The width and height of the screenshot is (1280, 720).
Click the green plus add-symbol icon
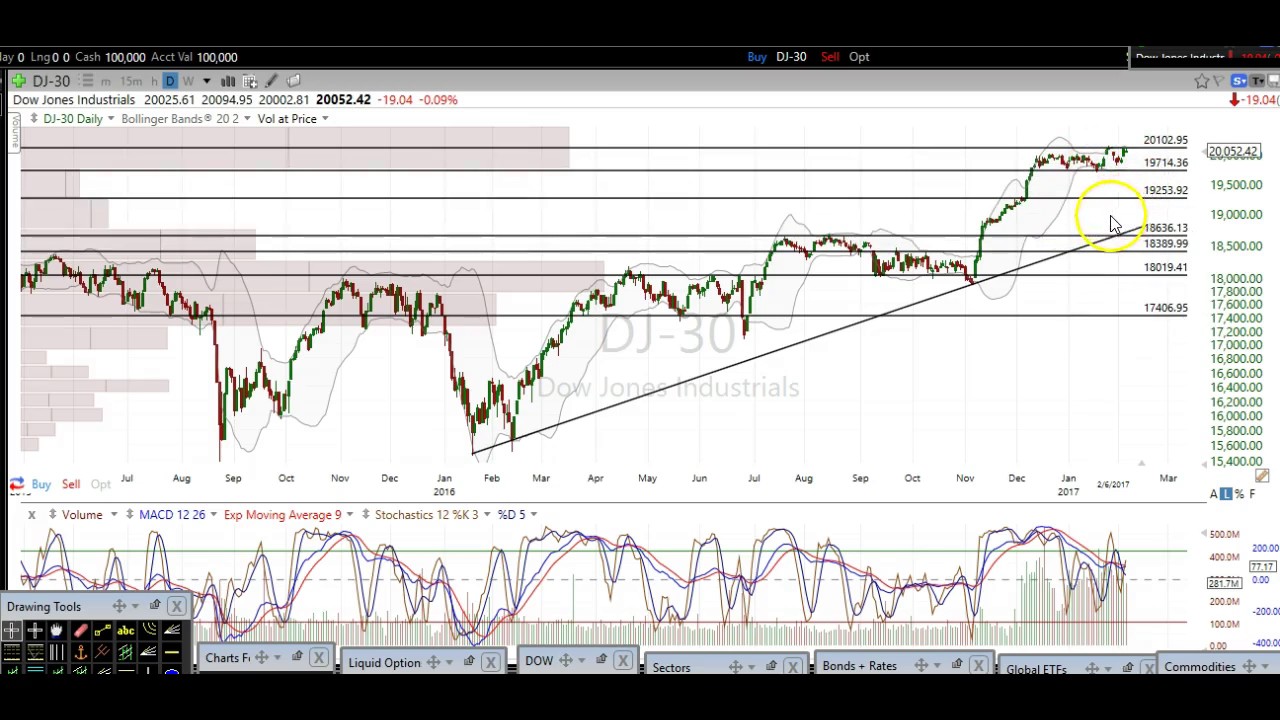tap(19, 81)
